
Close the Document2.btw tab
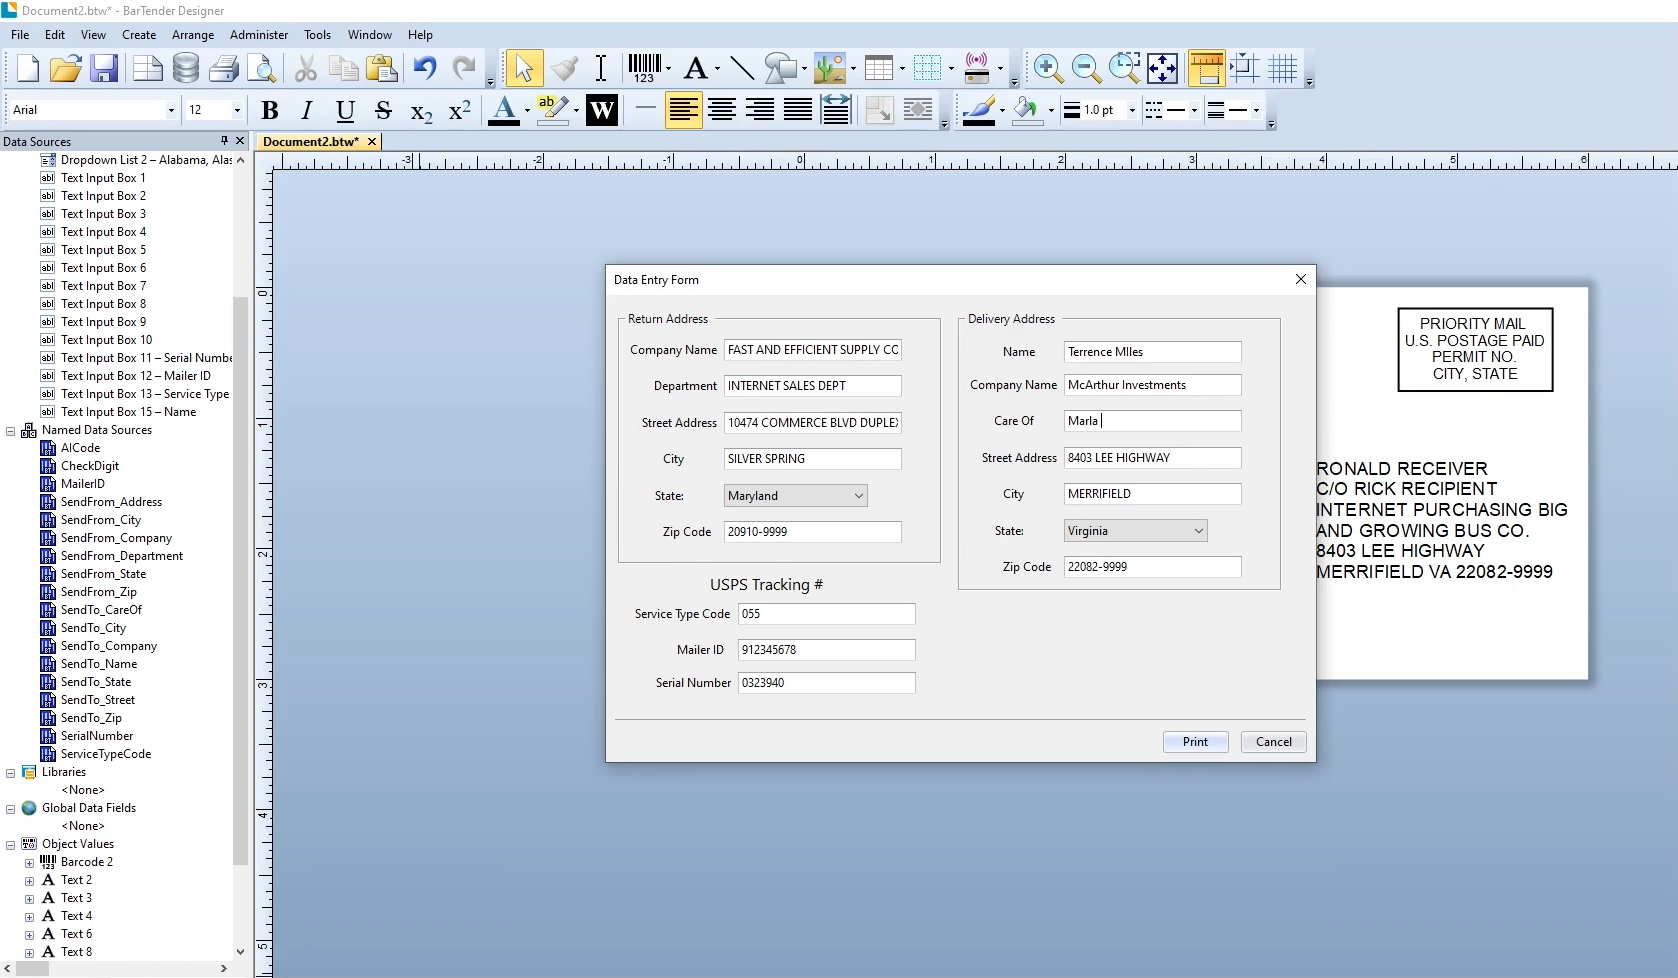tap(372, 142)
